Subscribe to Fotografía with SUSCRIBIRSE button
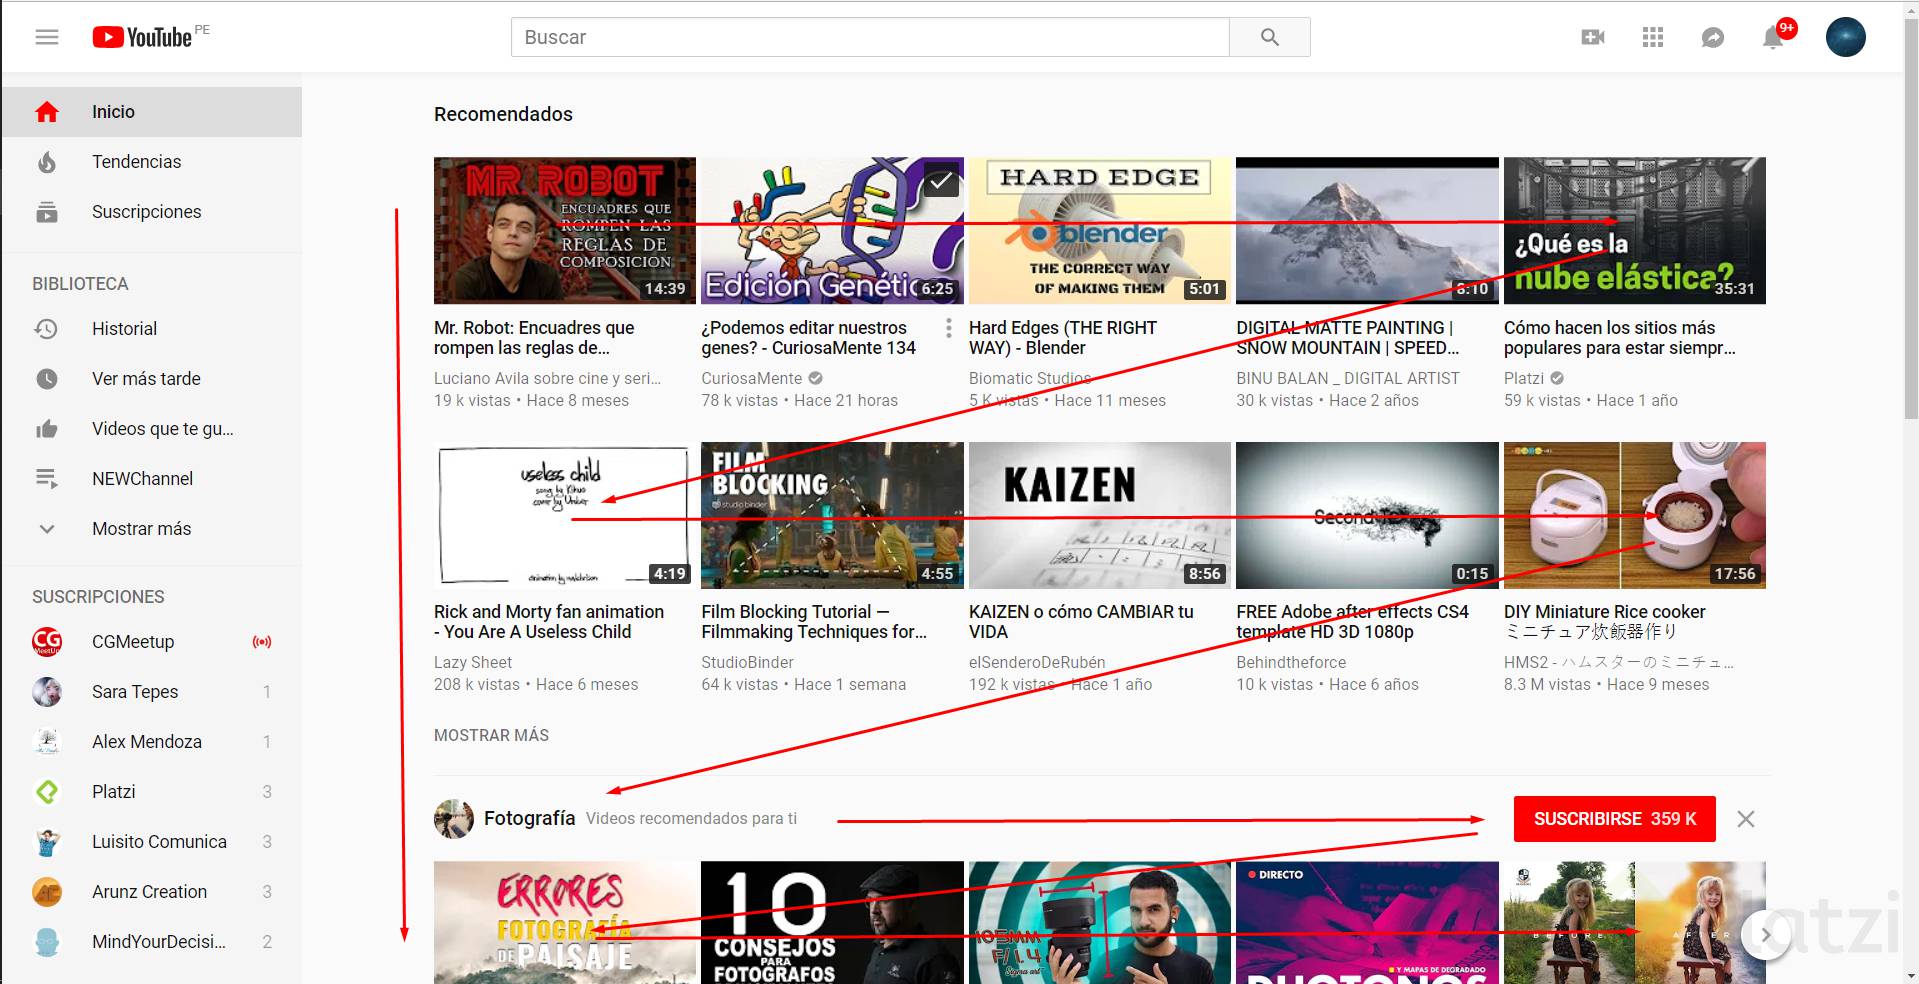 (x=1615, y=819)
